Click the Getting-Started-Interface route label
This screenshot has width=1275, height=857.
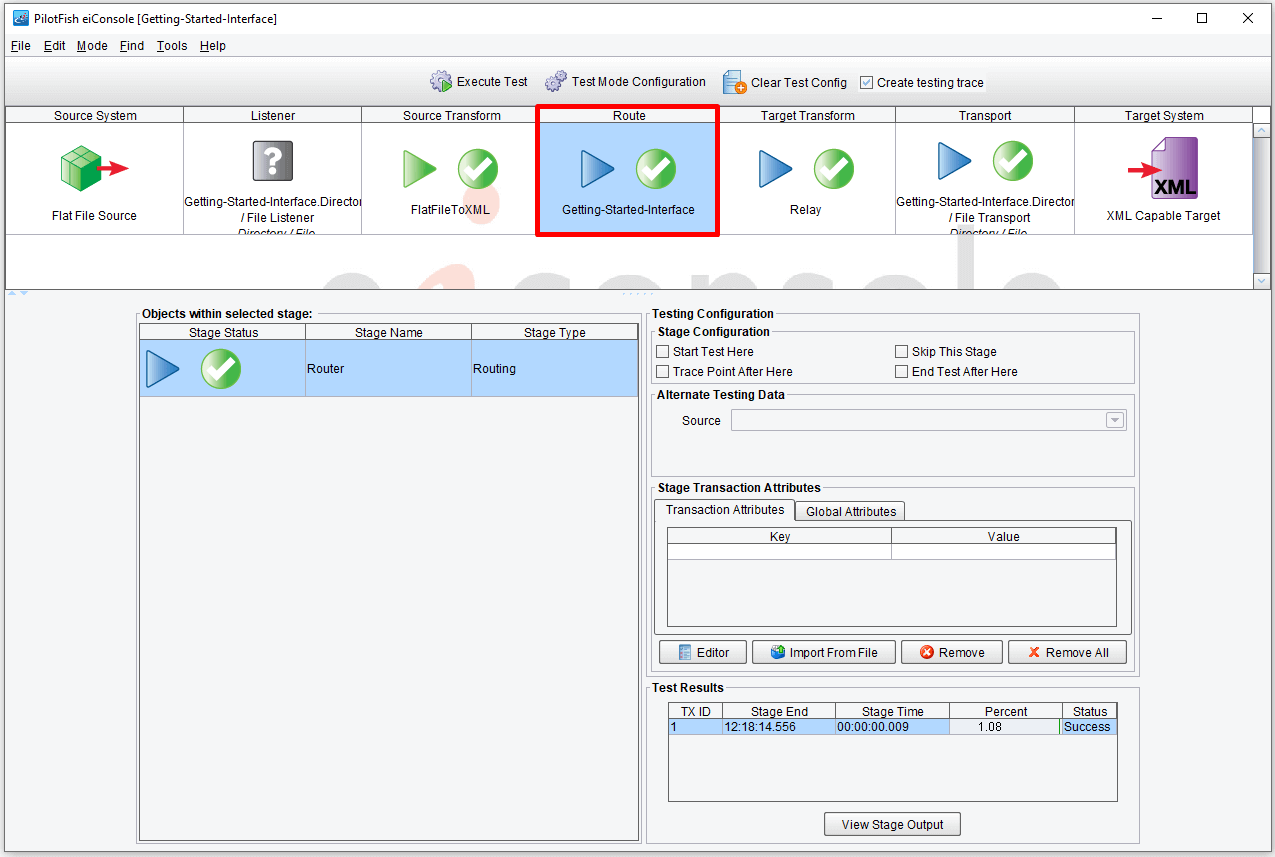[628, 210]
